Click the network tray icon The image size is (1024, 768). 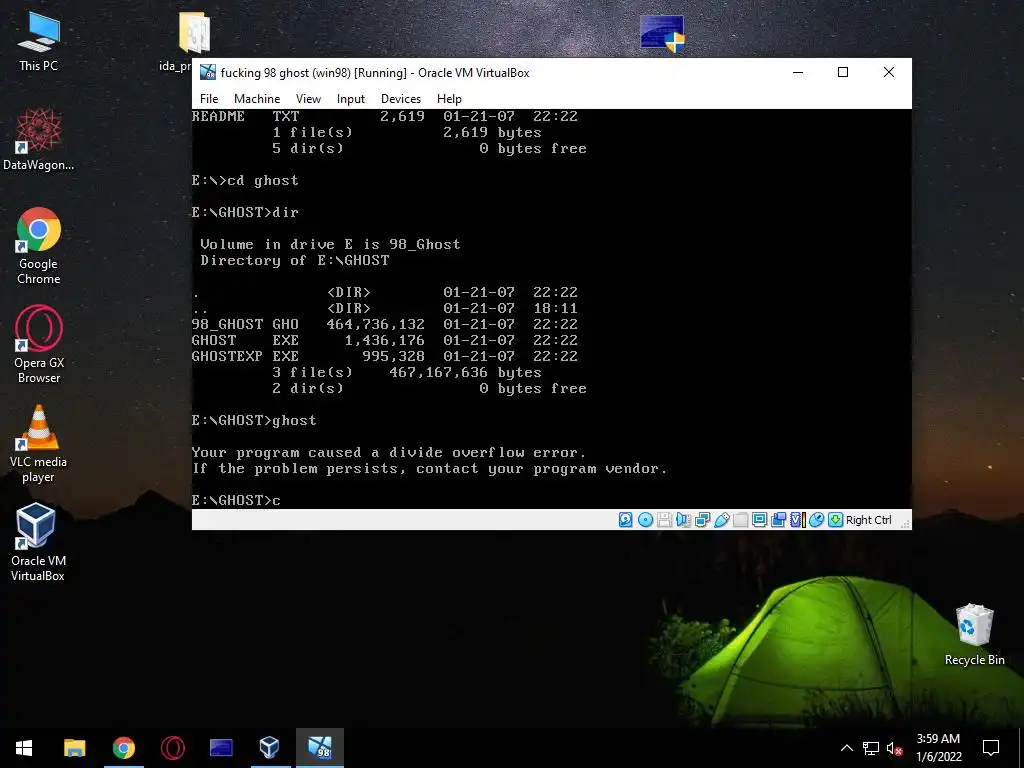pos(871,748)
